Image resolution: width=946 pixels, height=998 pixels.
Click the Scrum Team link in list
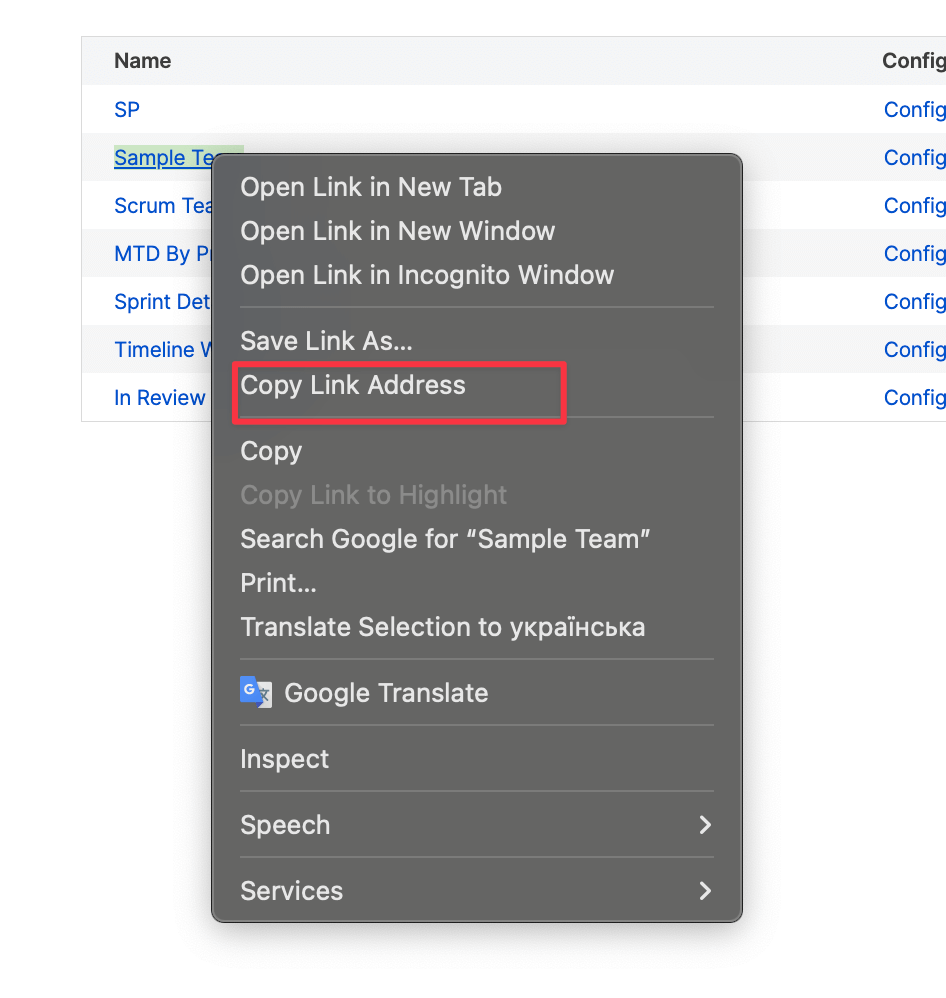click(x=162, y=205)
